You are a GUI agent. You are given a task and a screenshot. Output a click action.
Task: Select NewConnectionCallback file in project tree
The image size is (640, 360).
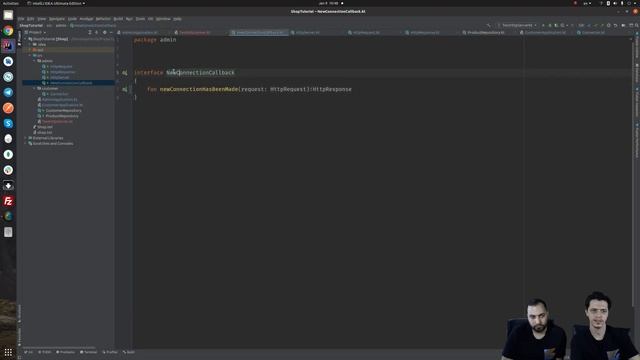68,83
